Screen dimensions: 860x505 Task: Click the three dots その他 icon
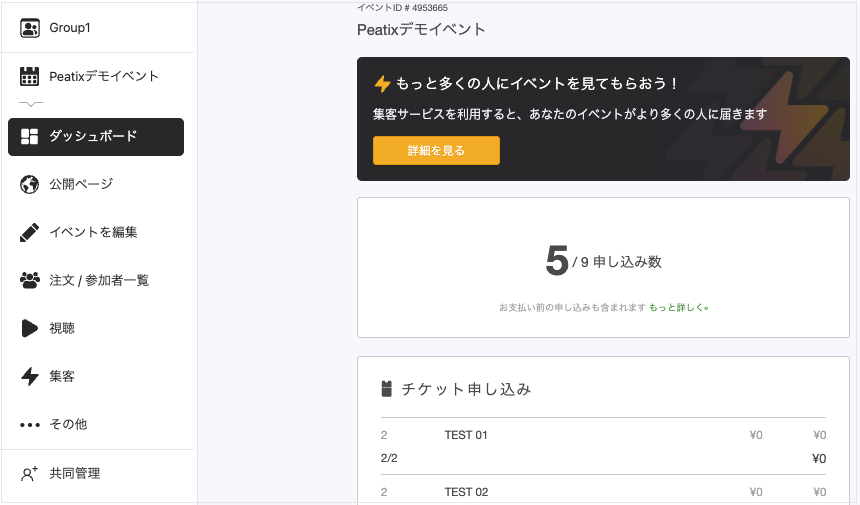pyautogui.click(x=30, y=424)
